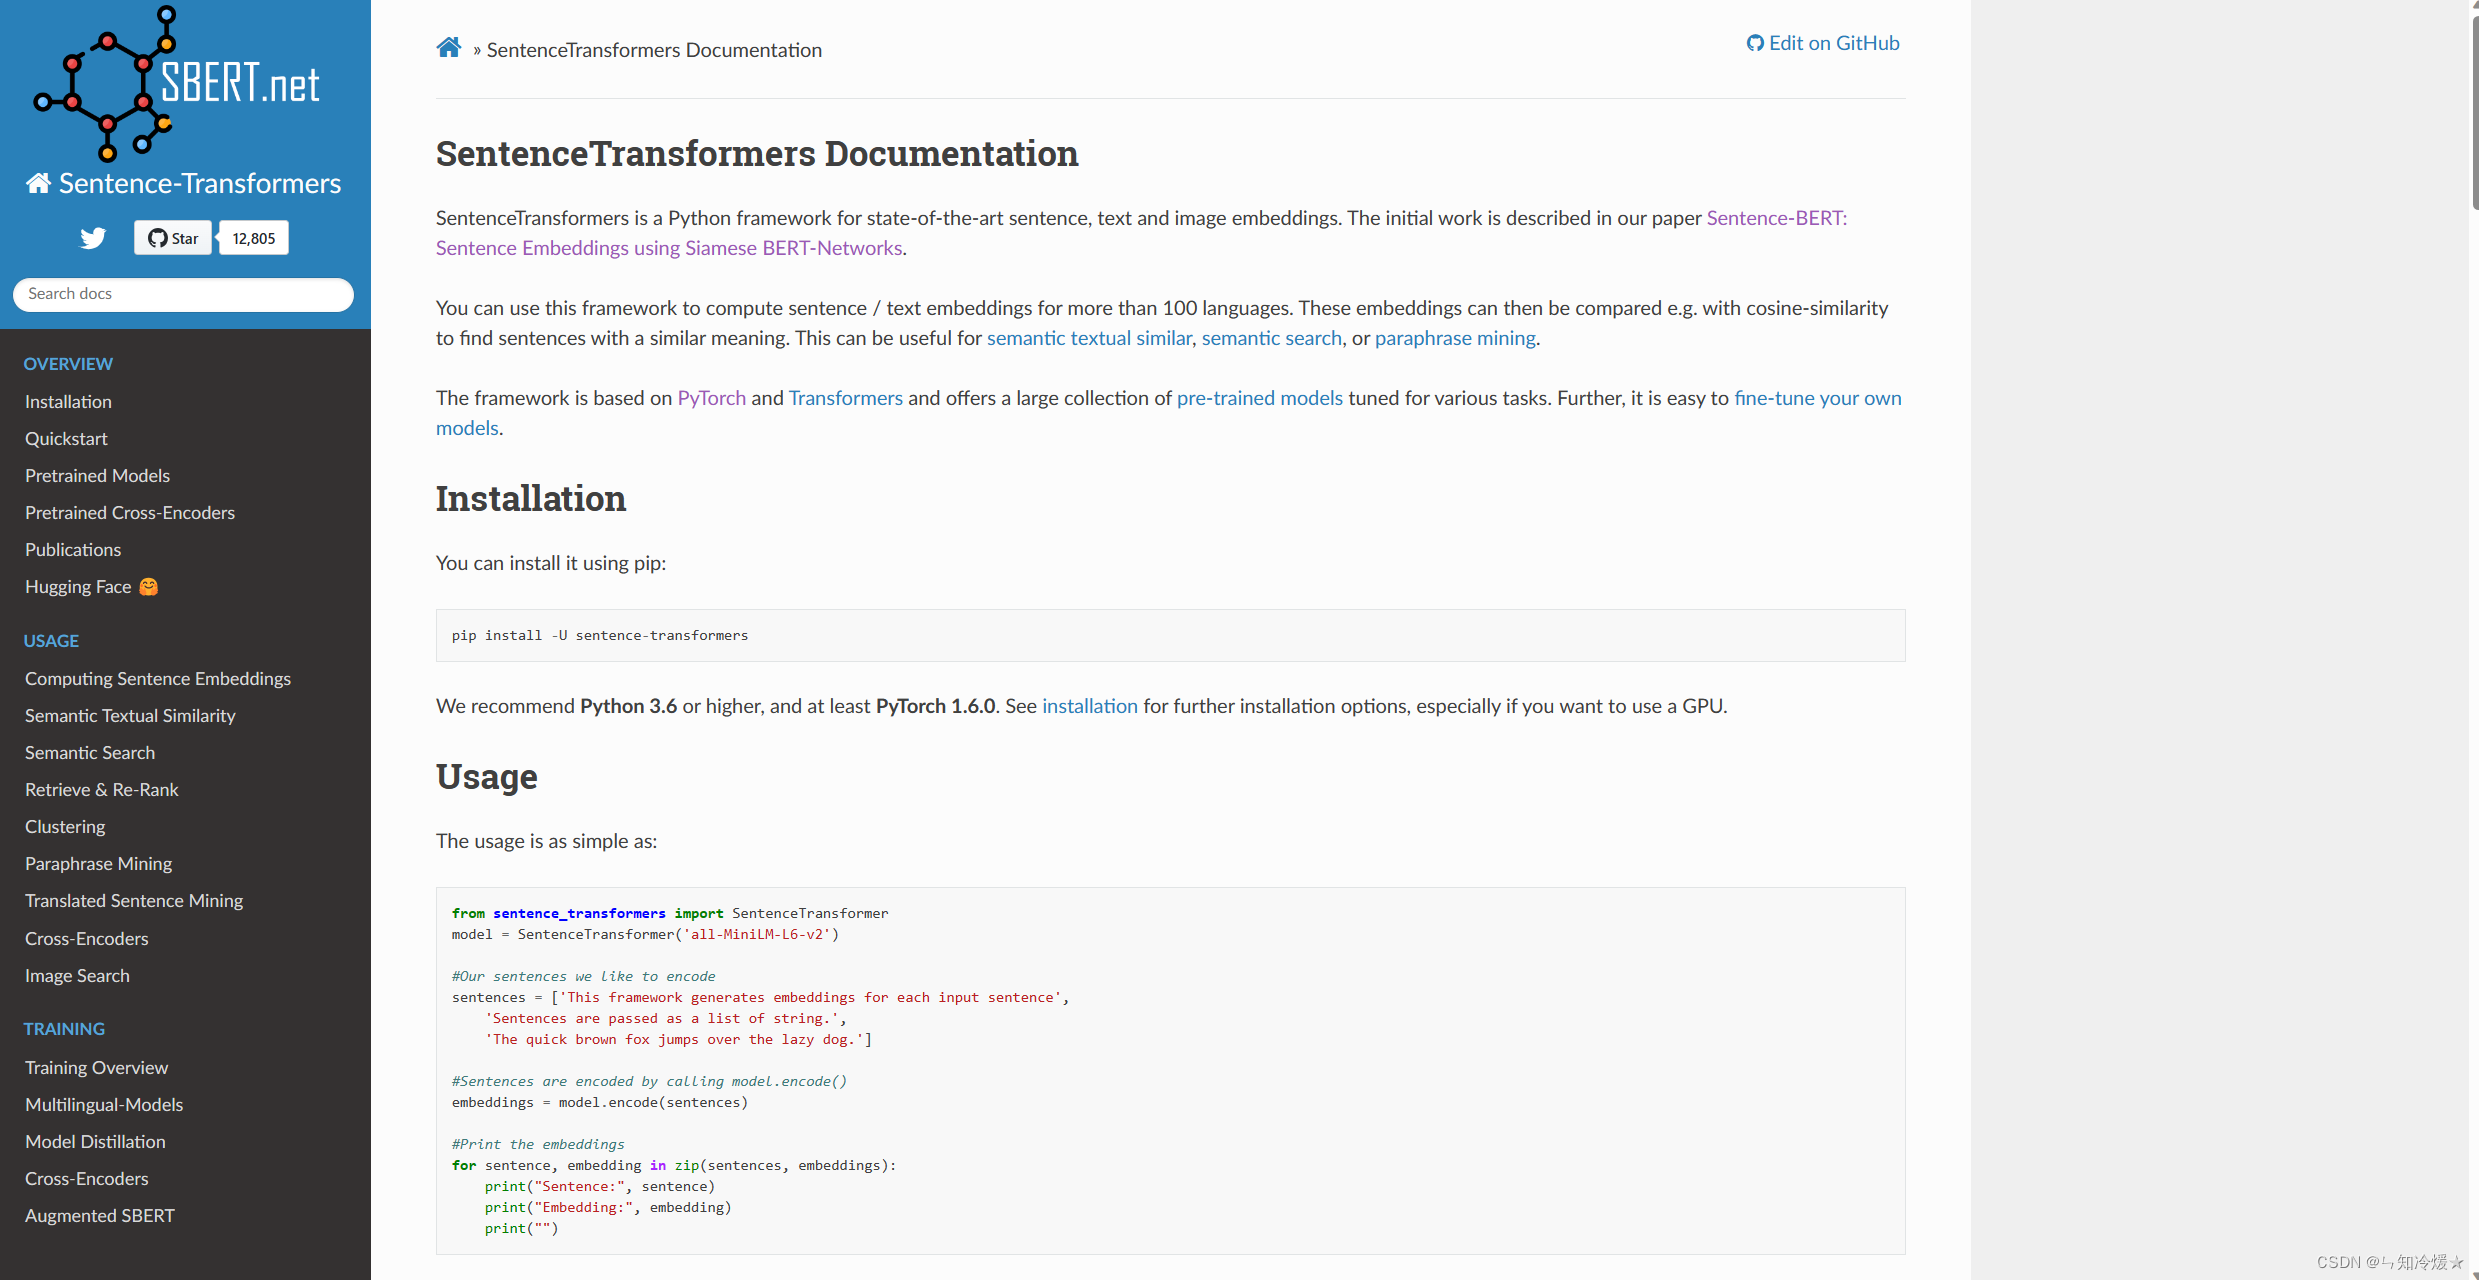Open Cross-Encoders under Usage
Screen dimensions: 2479x1280
(x=87, y=938)
